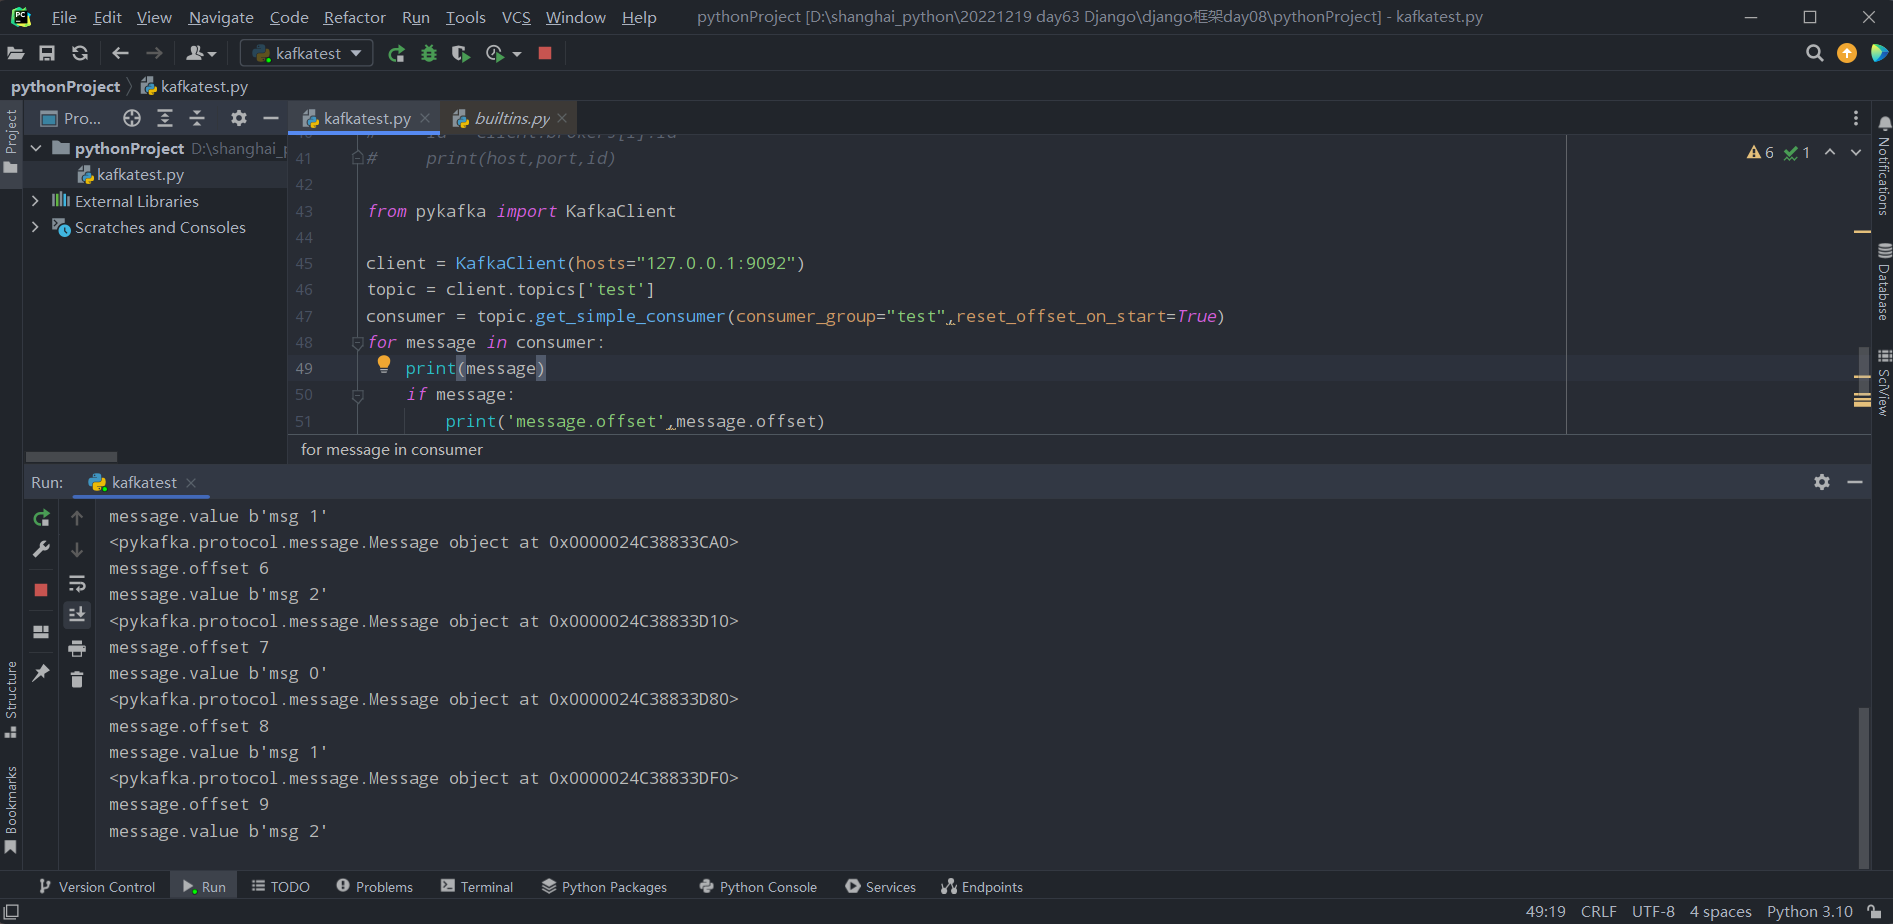This screenshot has width=1893, height=924.
Task: Move up the stack trace arrow
Action: [x=77, y=518]
